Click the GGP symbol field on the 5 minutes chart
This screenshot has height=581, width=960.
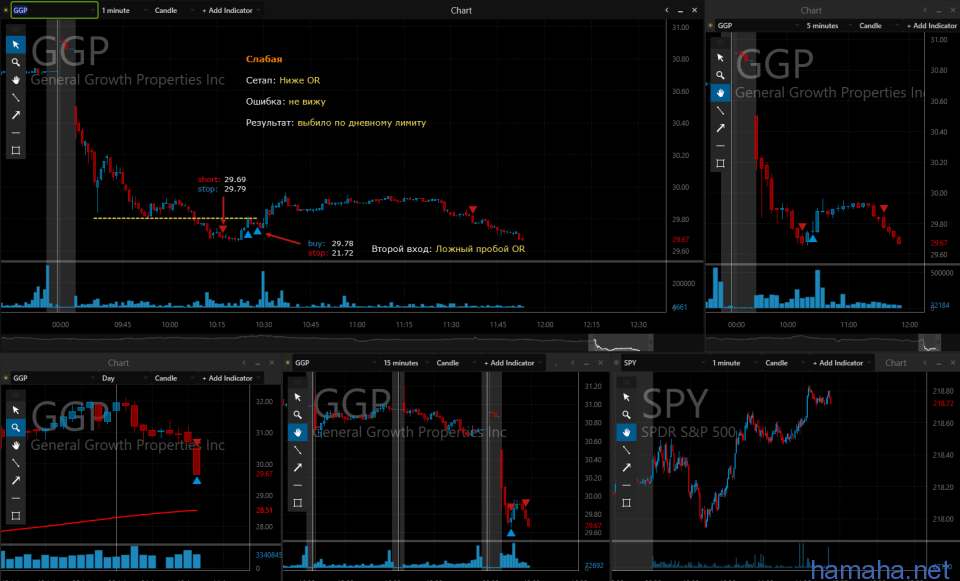(x=758, y=26)
